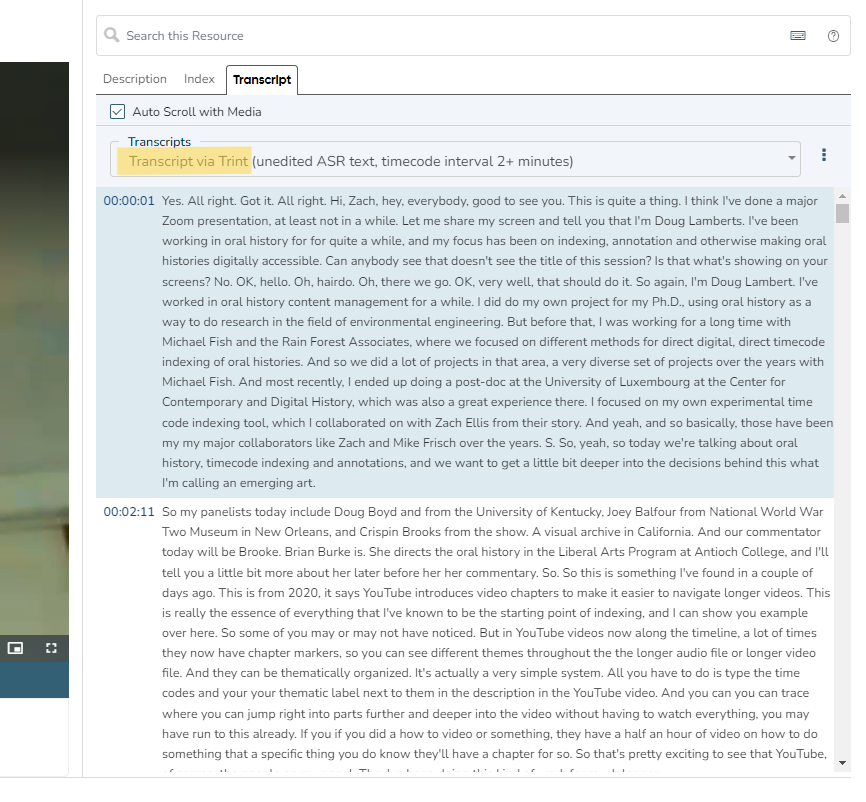
Task: Click the transcript scrollbar thumb
Action: coord(842,213)
